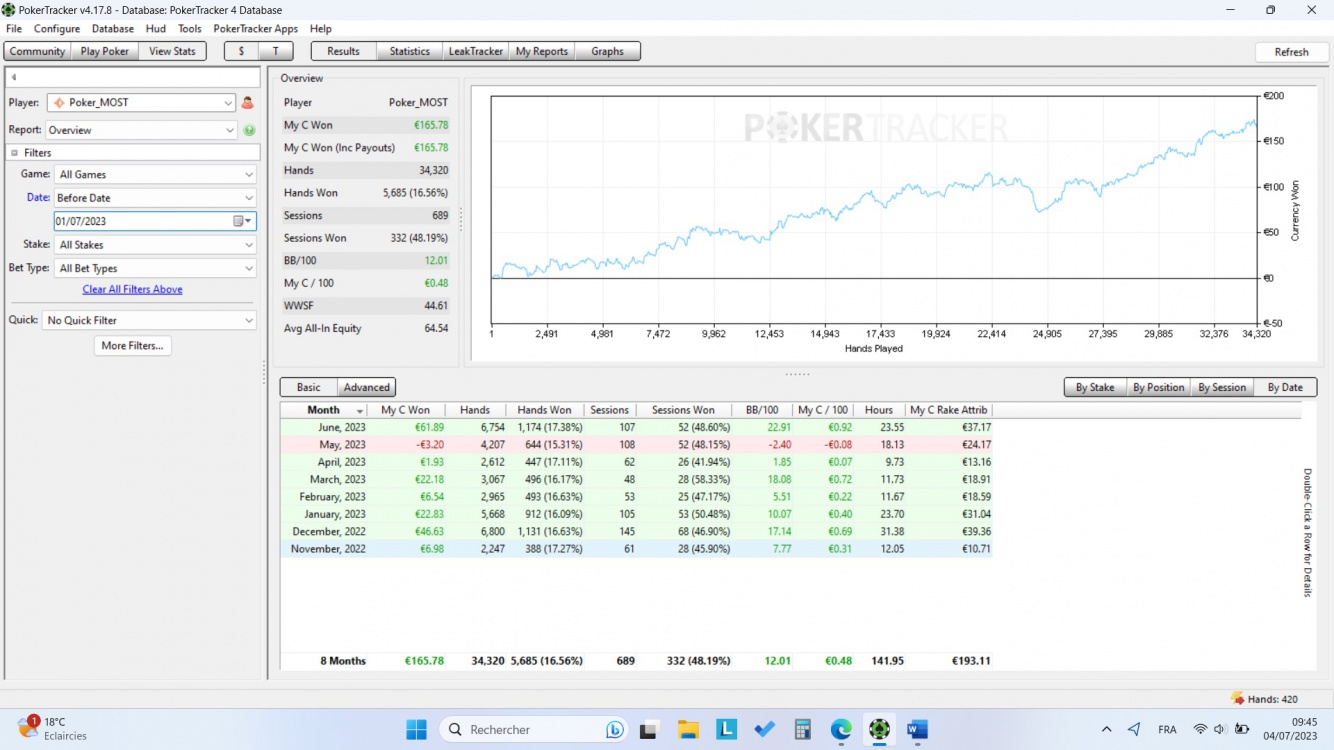Open the PokerTracker Apps menu
Screen dimensions: 1334x750
(256, 29)
